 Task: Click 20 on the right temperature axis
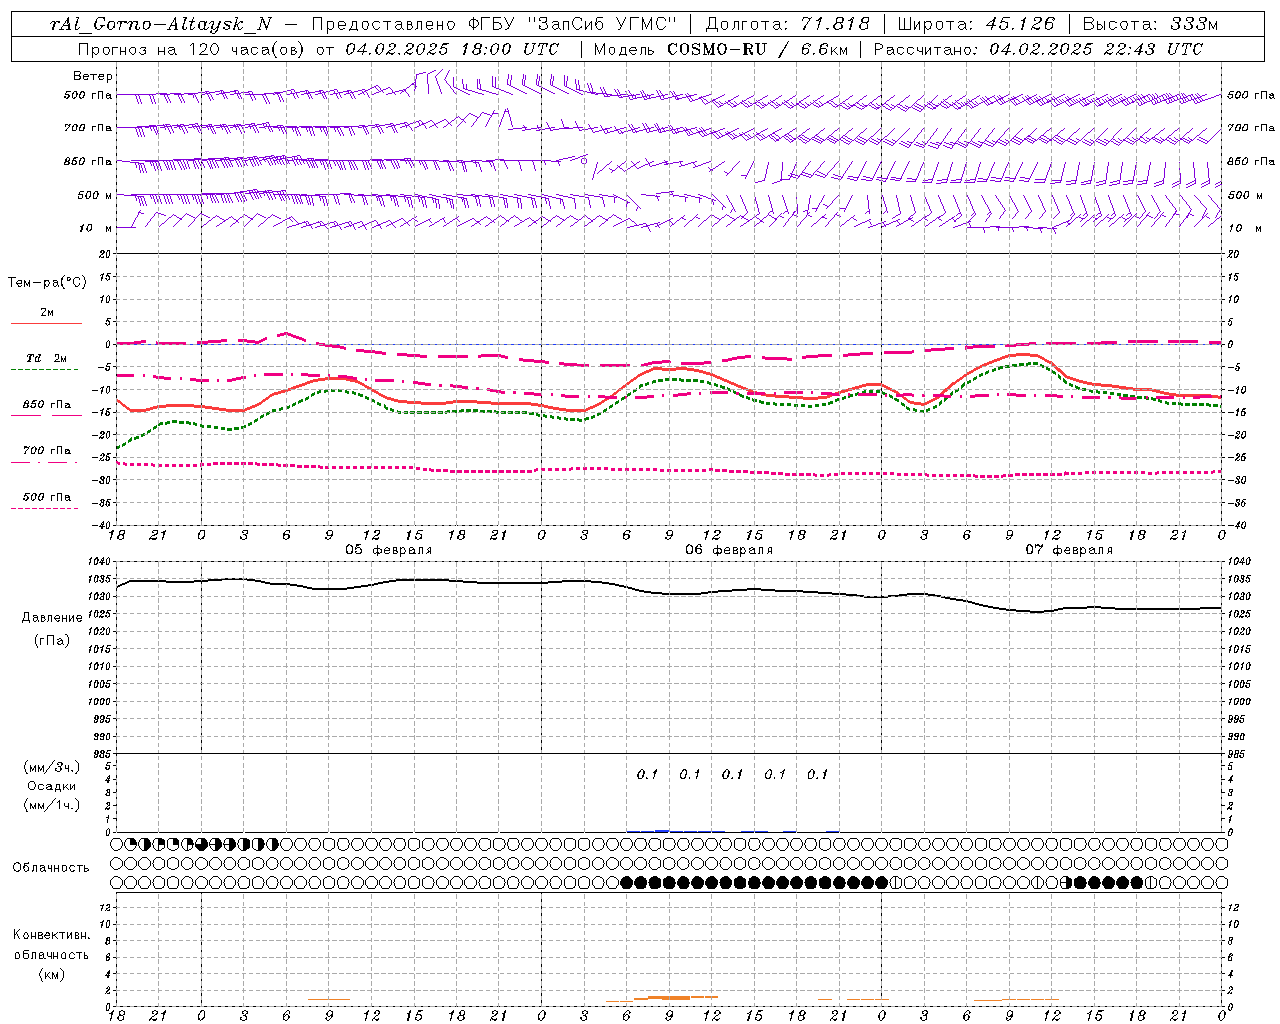click(x=1233, y=254)
